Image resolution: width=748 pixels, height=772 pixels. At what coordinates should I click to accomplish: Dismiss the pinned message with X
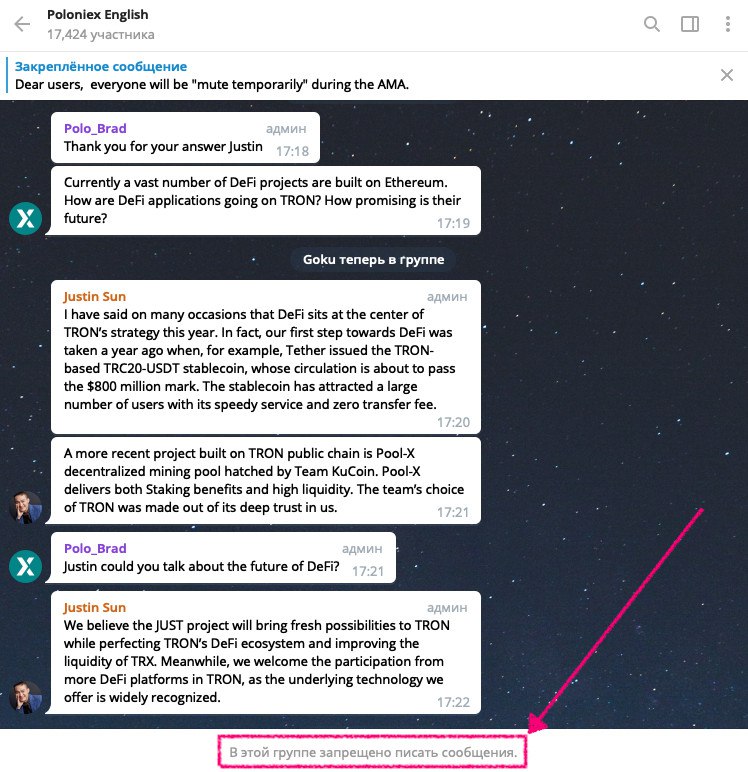[726, 75]
